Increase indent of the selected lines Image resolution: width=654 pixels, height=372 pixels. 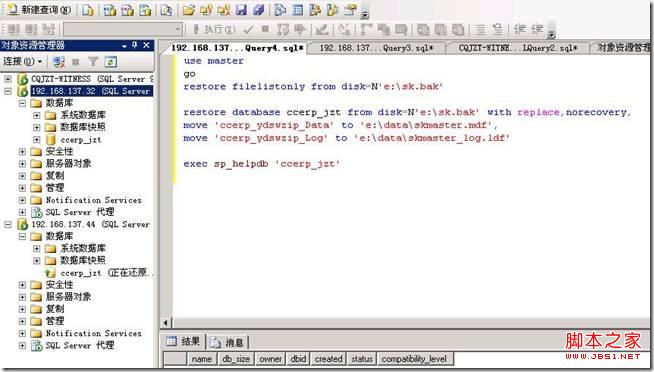pos(537,29)
